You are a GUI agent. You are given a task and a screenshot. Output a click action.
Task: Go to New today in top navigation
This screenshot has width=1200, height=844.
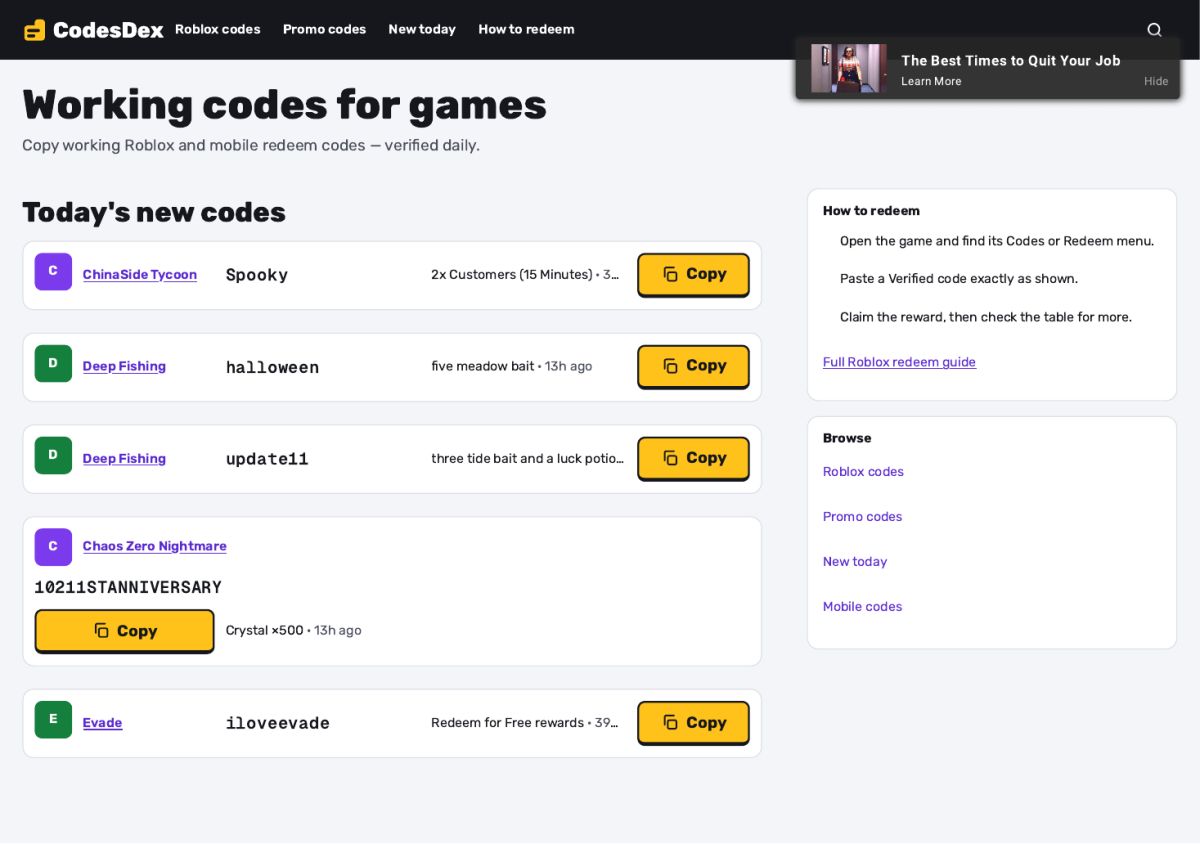point(422,30)
